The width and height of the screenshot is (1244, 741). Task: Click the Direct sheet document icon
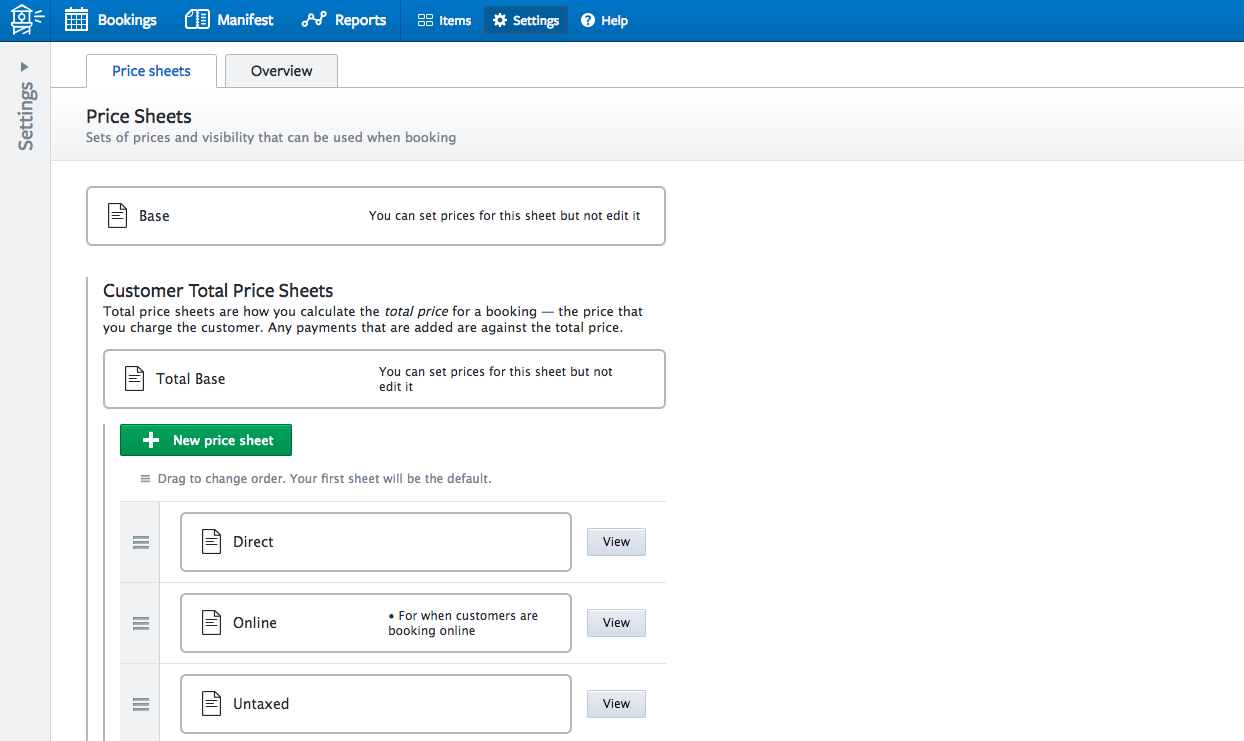211,542
